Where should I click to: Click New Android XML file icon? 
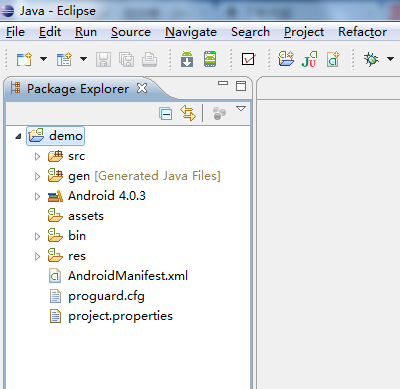coord(333,59)
